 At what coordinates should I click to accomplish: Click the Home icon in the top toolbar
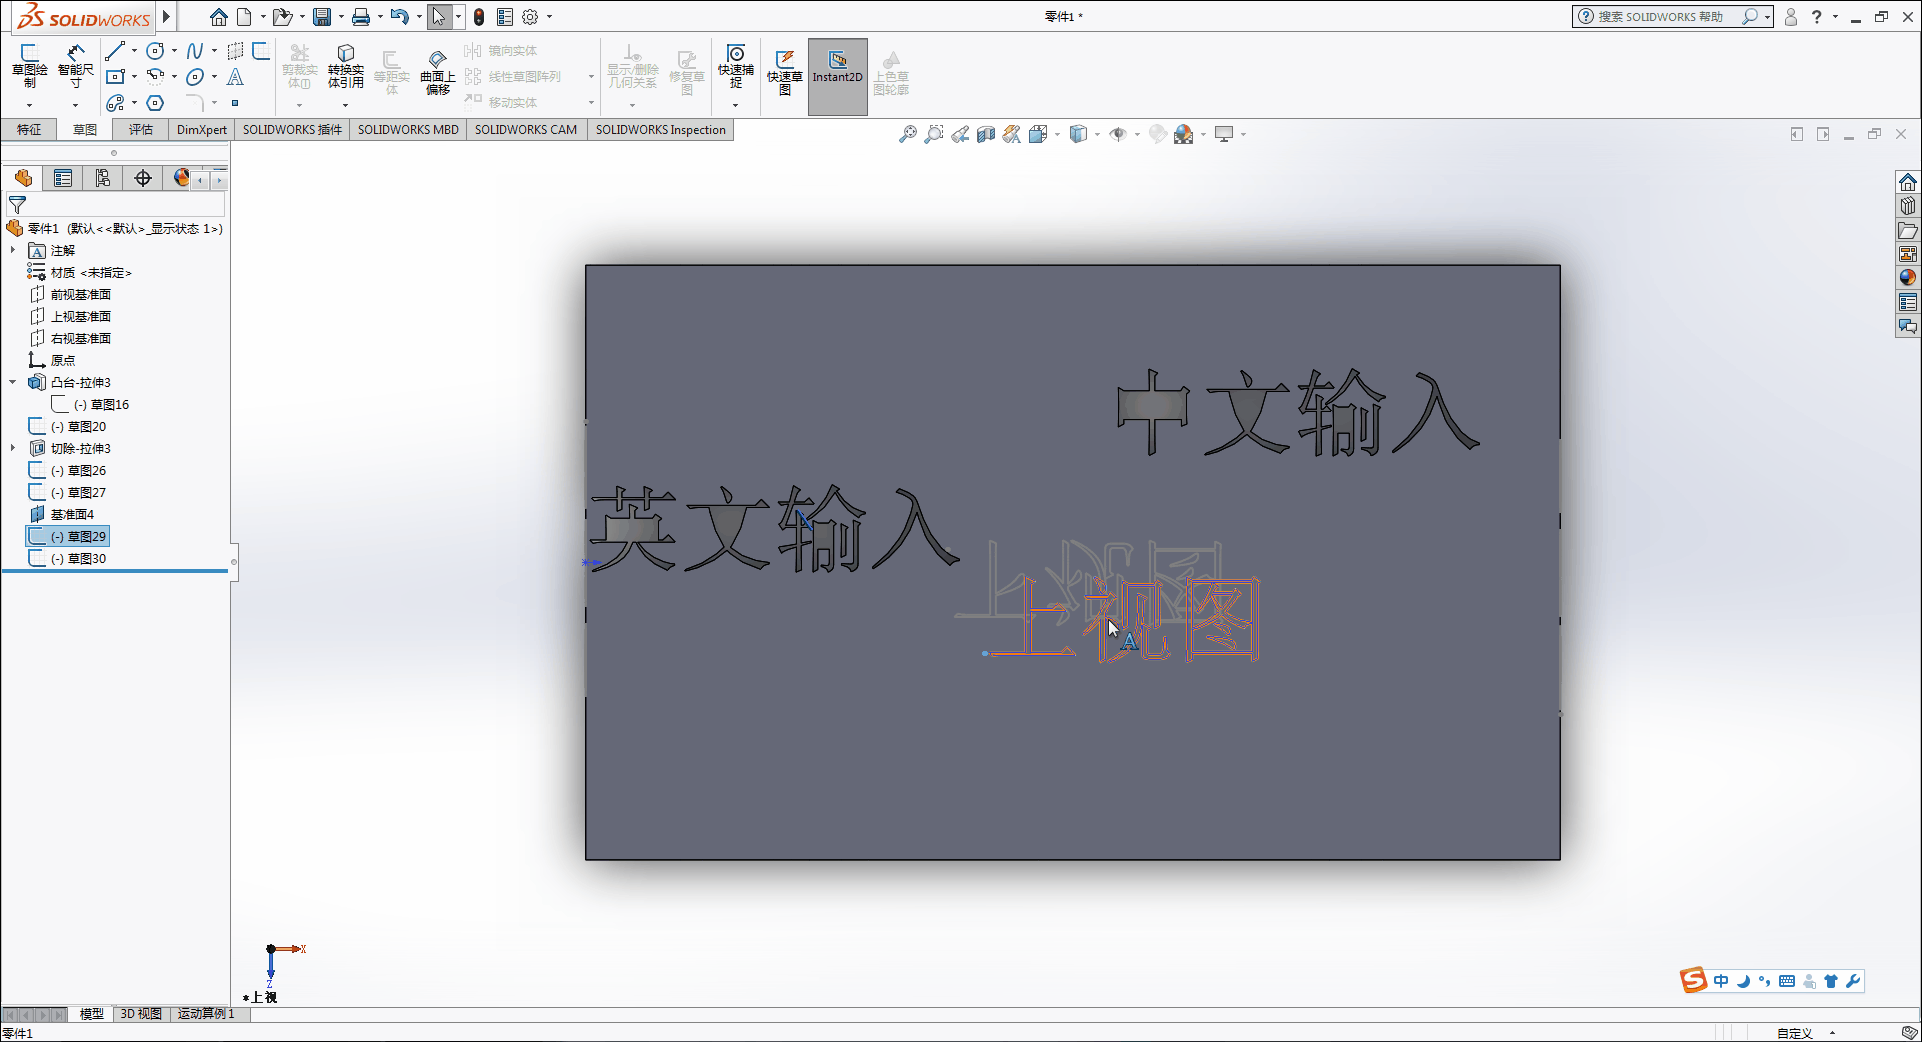point(219,17)
